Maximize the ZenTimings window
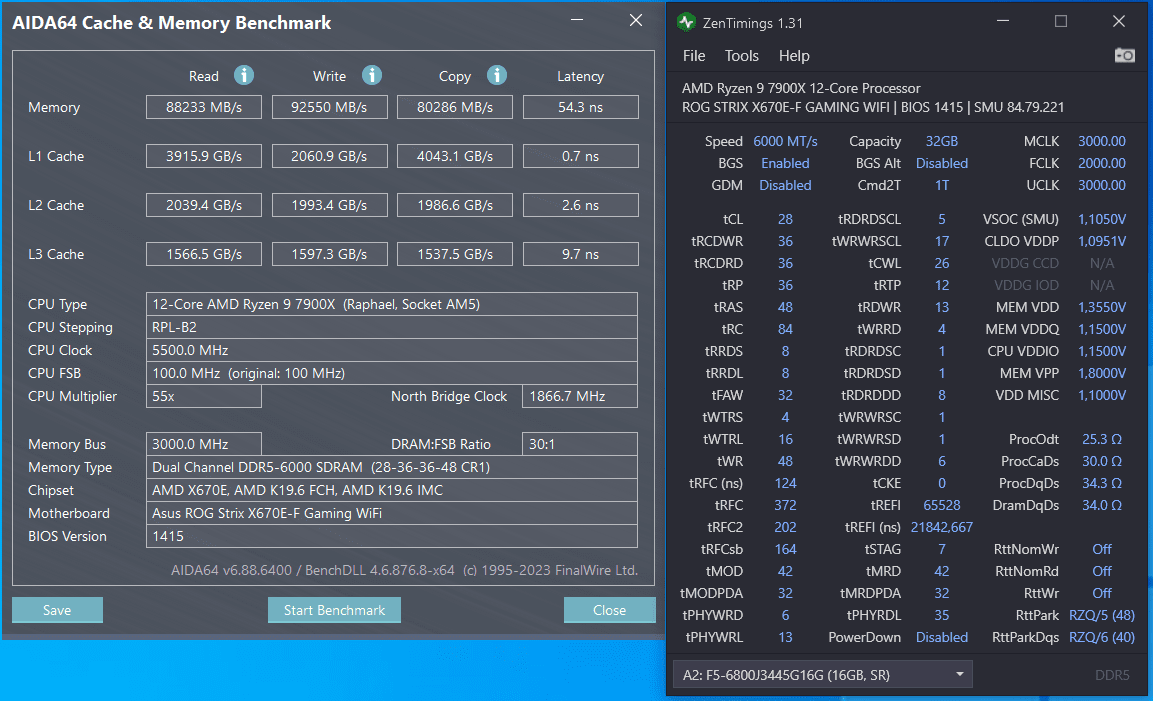This screenshot has height=701, width=1153. tap(1060, 21)
